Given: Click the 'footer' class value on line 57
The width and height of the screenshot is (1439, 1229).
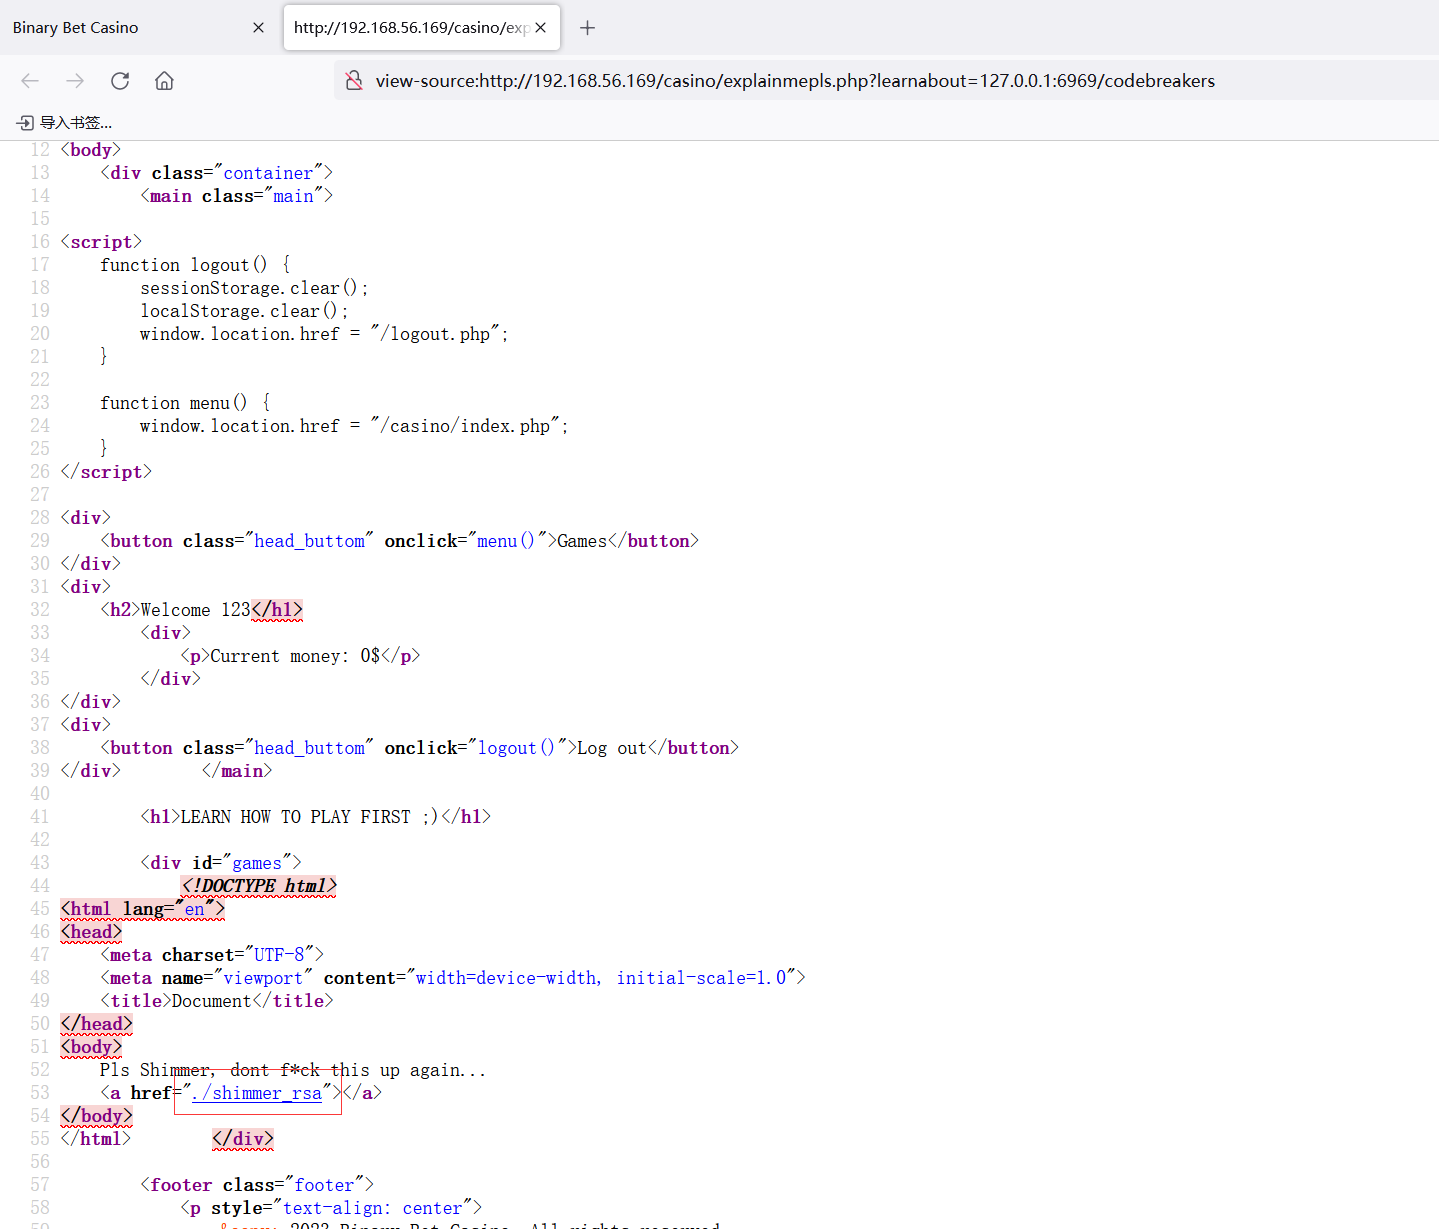Looking at the screenshot, I should [324, 1185].
